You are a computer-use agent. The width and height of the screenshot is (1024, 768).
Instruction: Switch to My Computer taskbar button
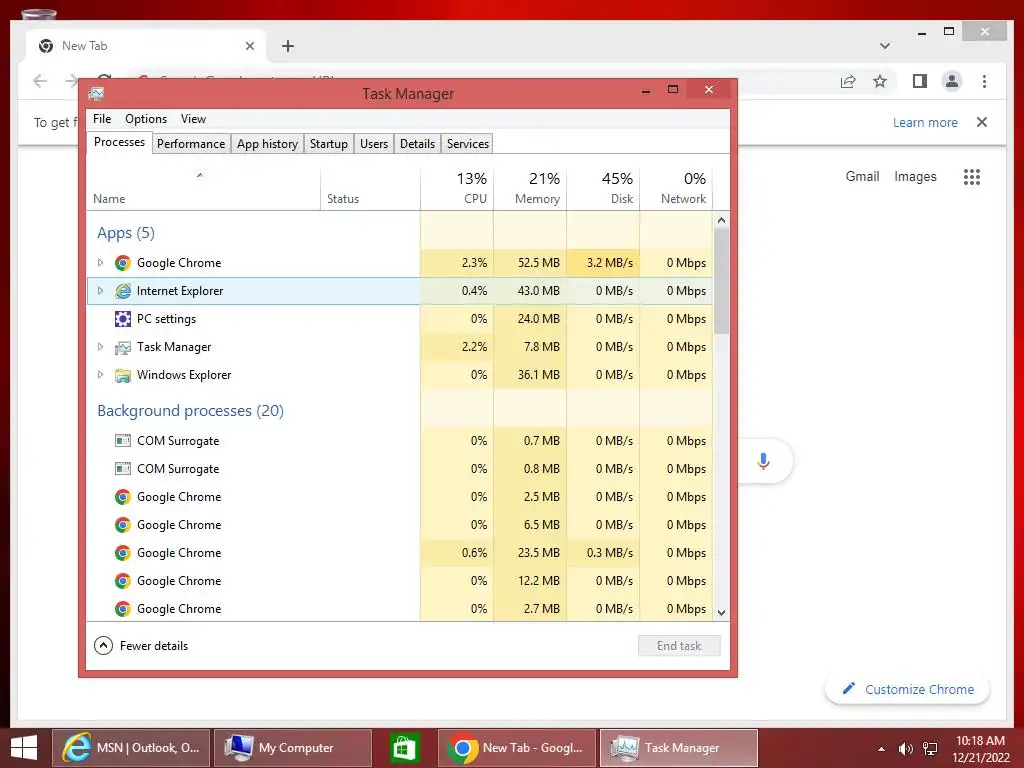pyautogui.click(x=293, y=748)
